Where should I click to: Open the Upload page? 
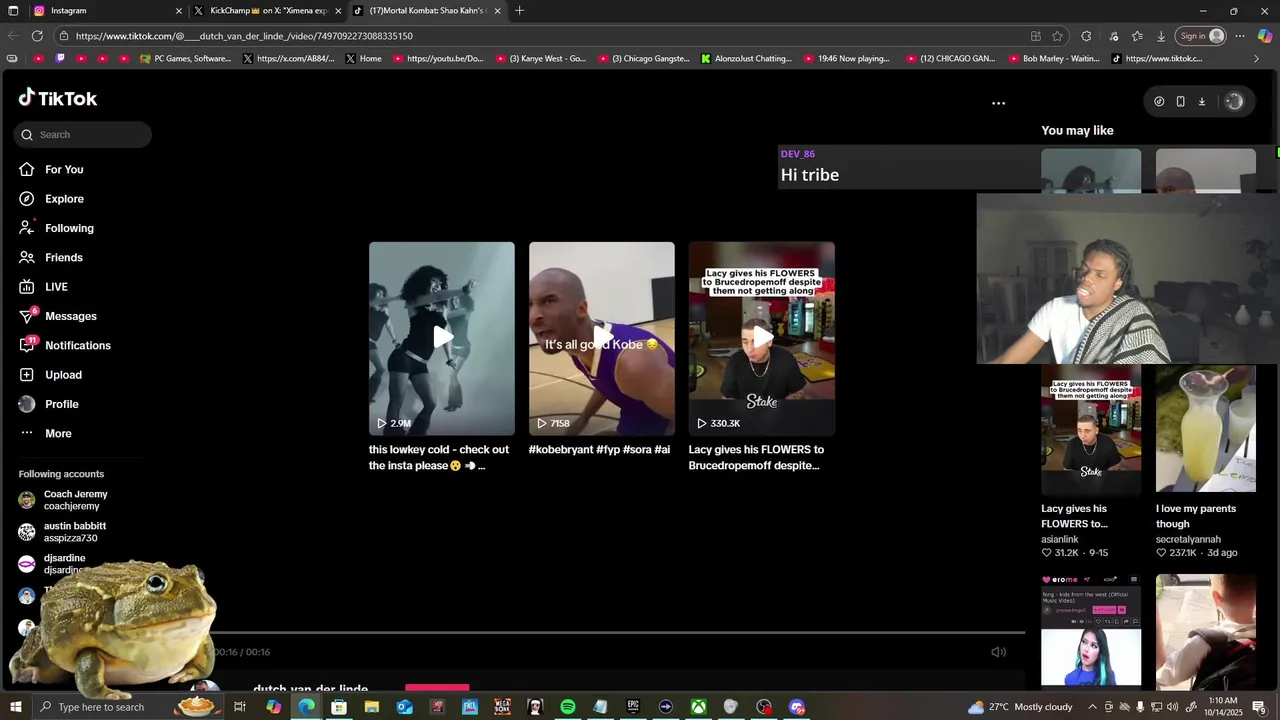(63, 375)
